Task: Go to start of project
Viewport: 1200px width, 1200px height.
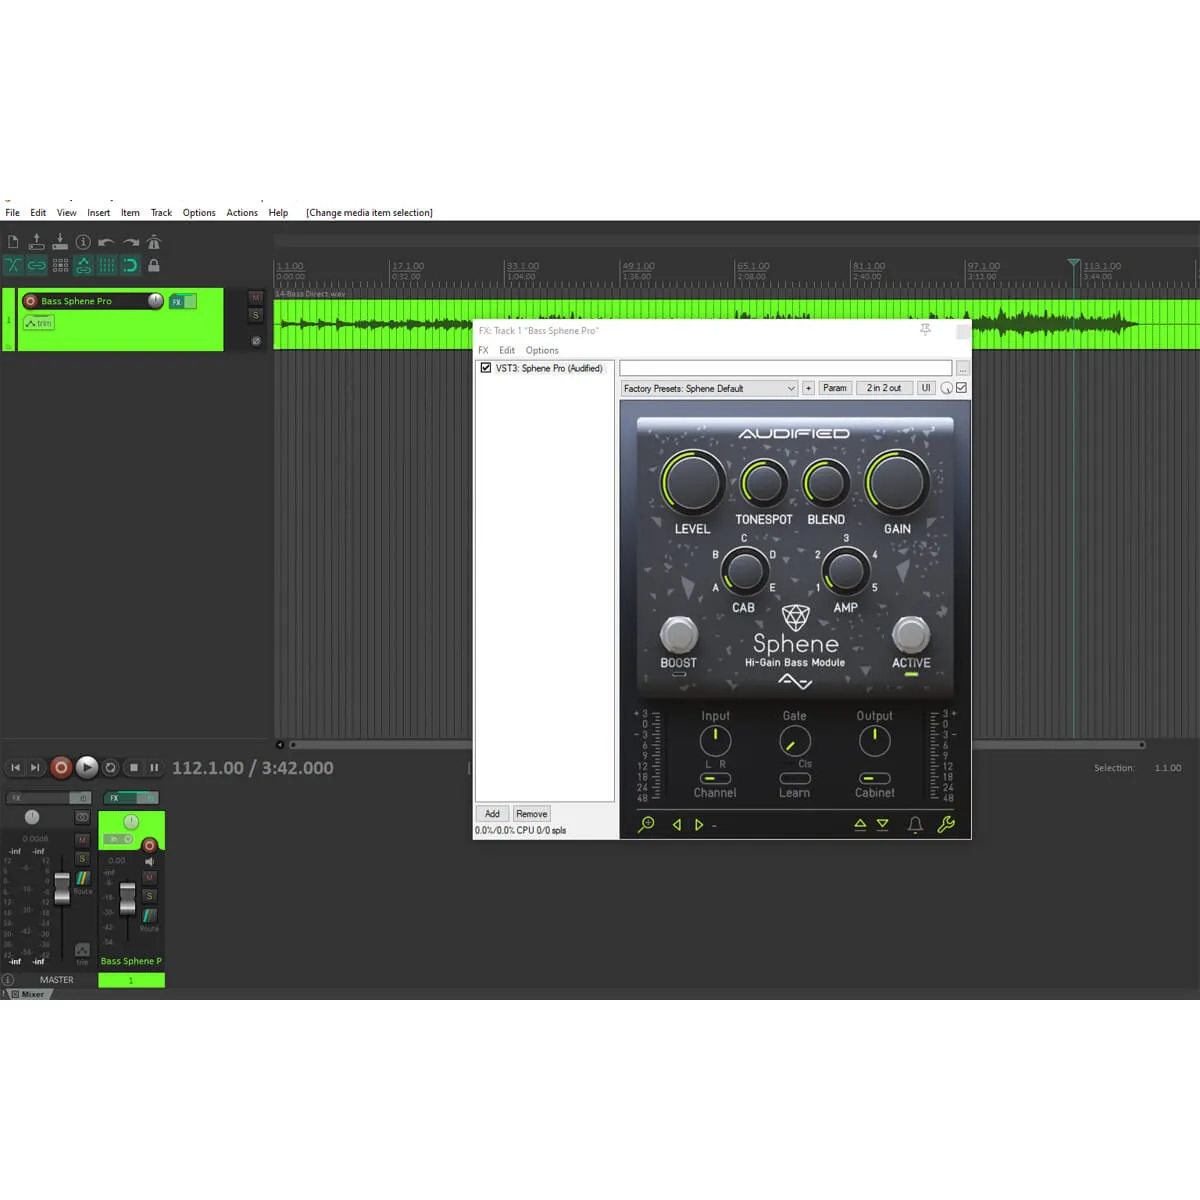Action: point(15,768)
